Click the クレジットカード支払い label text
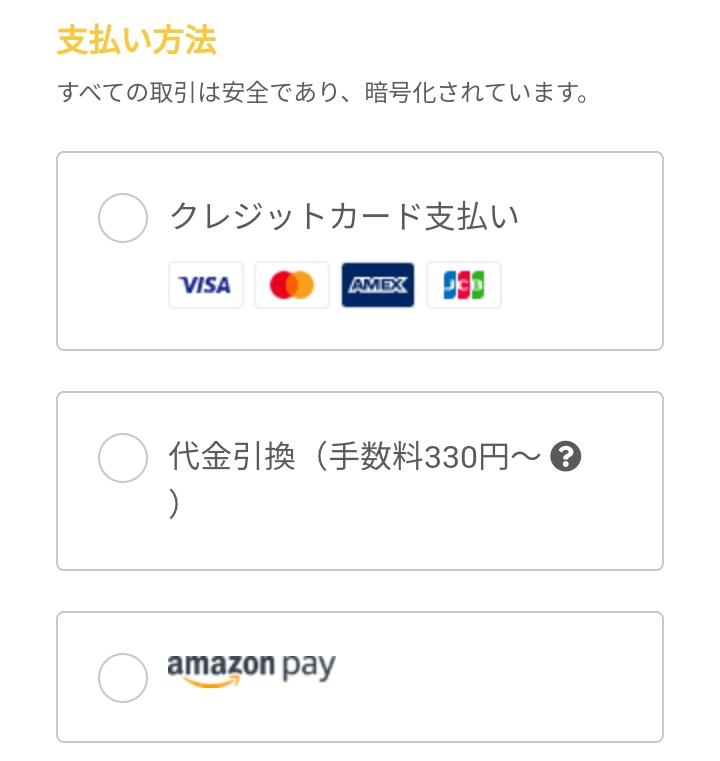 344,216
